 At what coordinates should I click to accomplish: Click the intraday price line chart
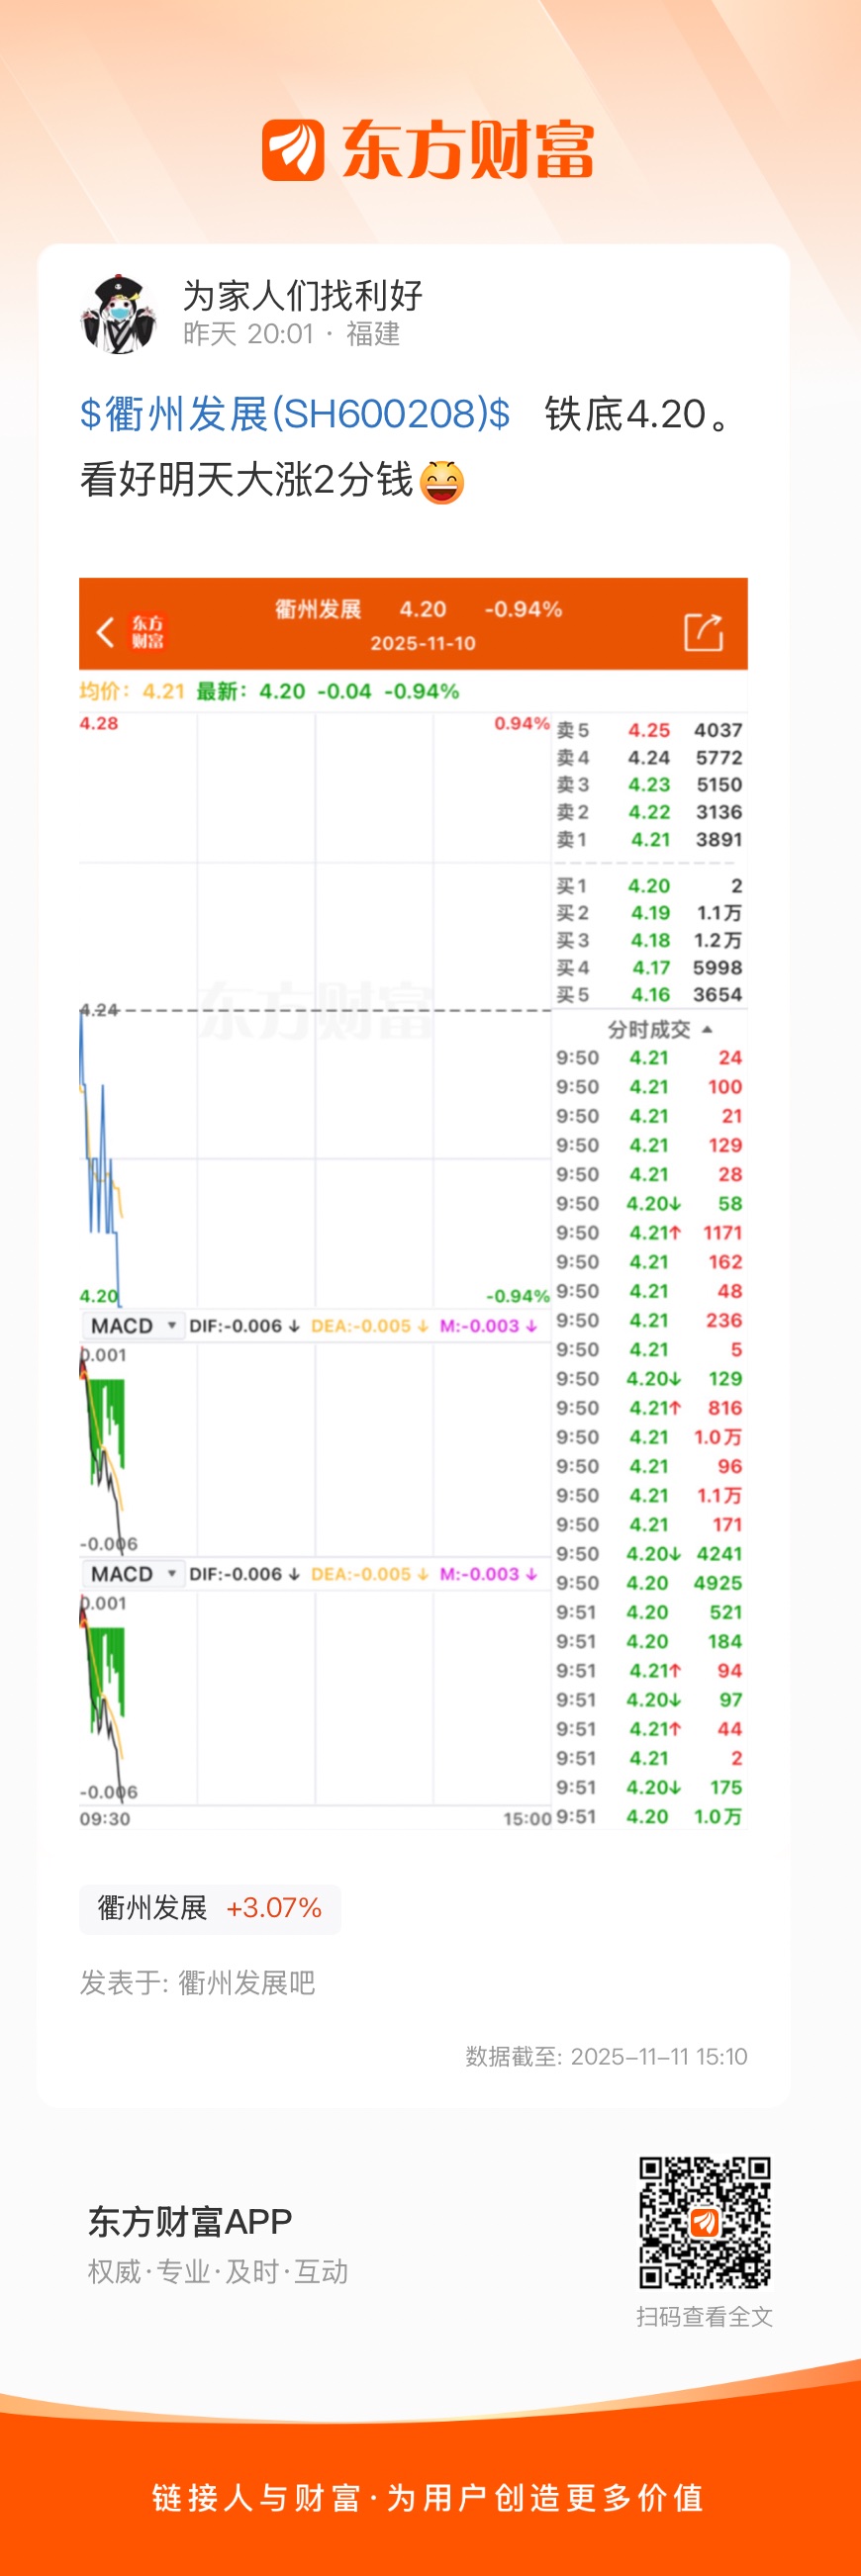click(x=315, y=1010)
